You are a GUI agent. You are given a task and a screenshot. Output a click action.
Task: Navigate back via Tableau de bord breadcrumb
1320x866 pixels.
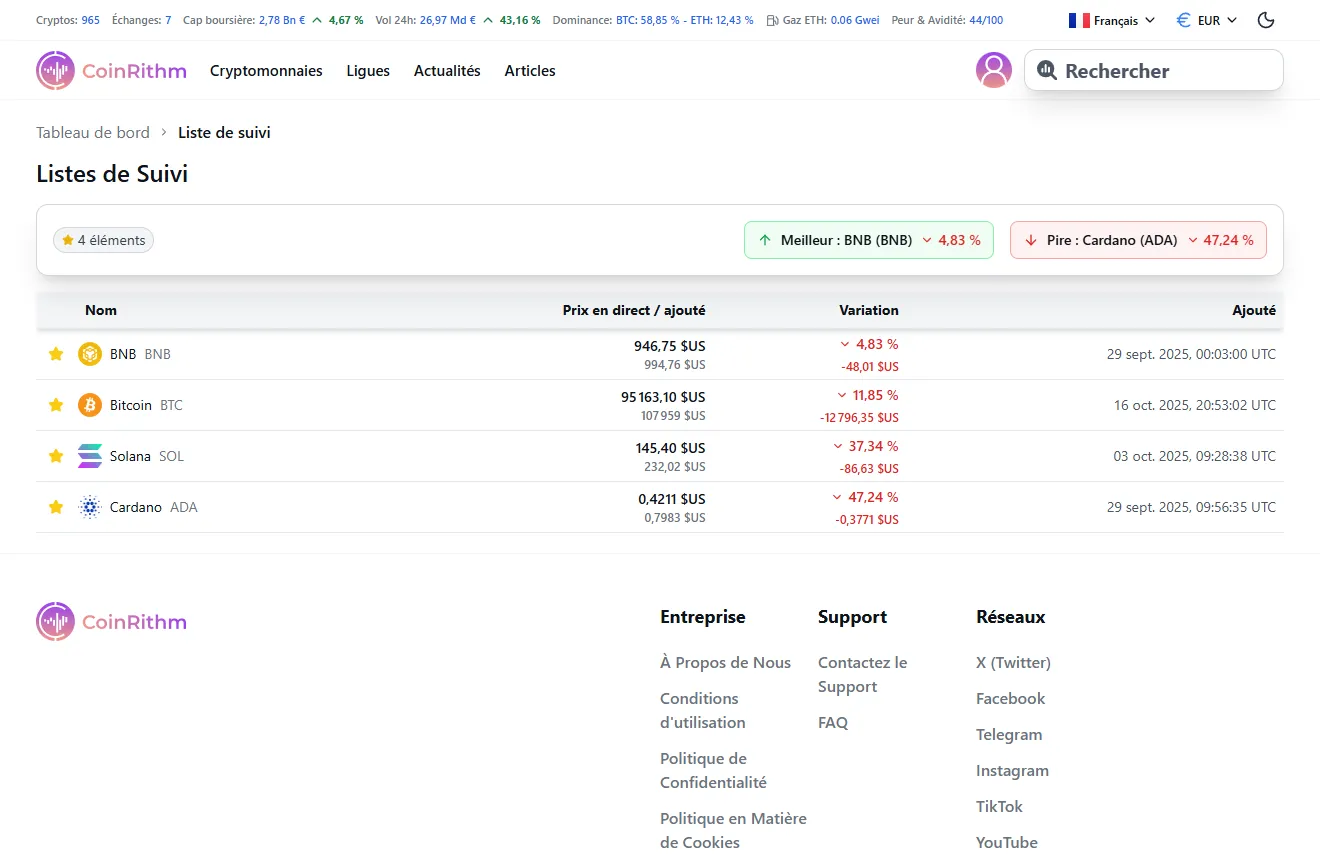92,132
